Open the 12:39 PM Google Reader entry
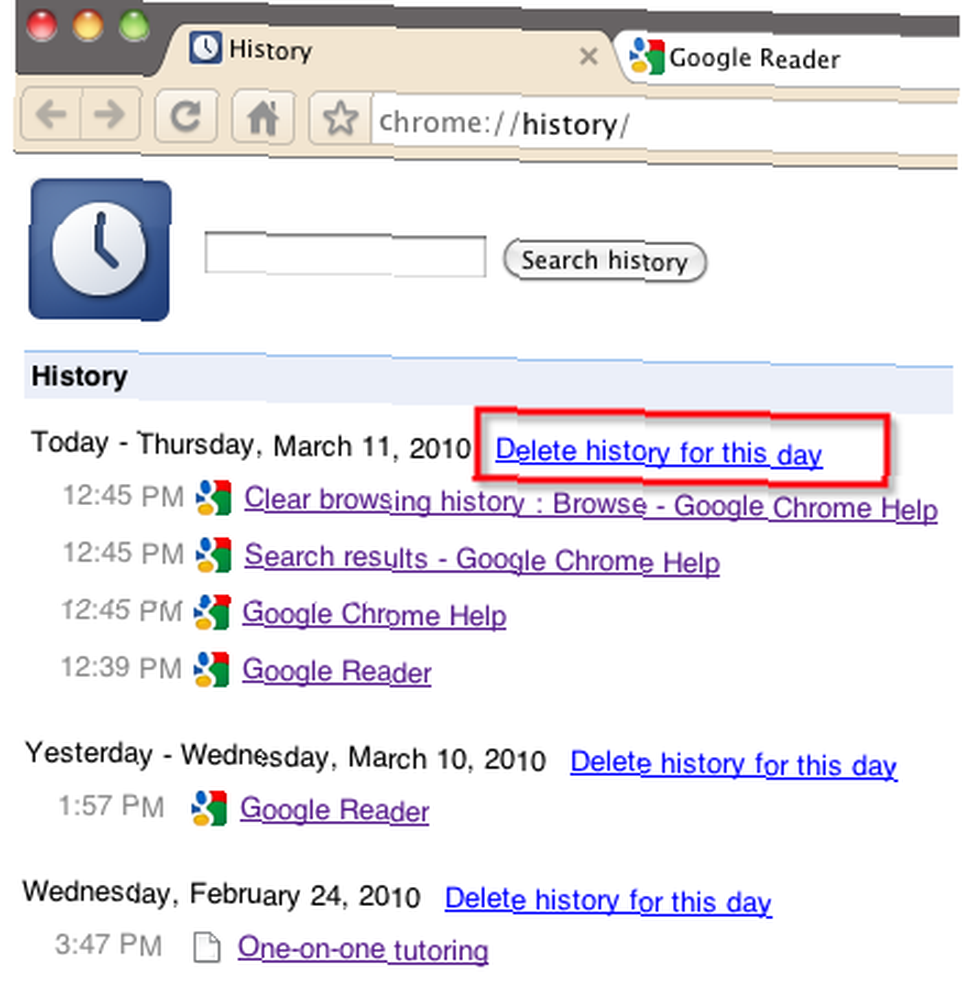The image size is (962, 1000). pyautogui.click(x=337, y=671)
